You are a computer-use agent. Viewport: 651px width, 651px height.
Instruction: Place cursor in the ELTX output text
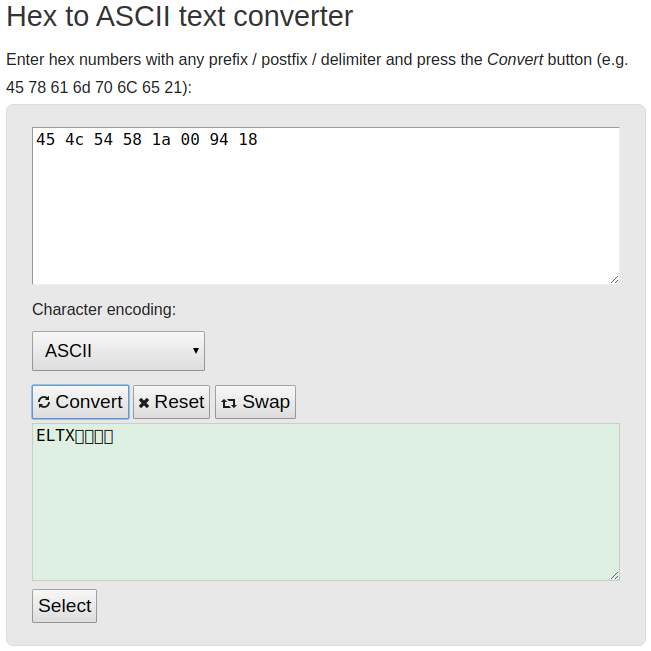pos(55,436)
